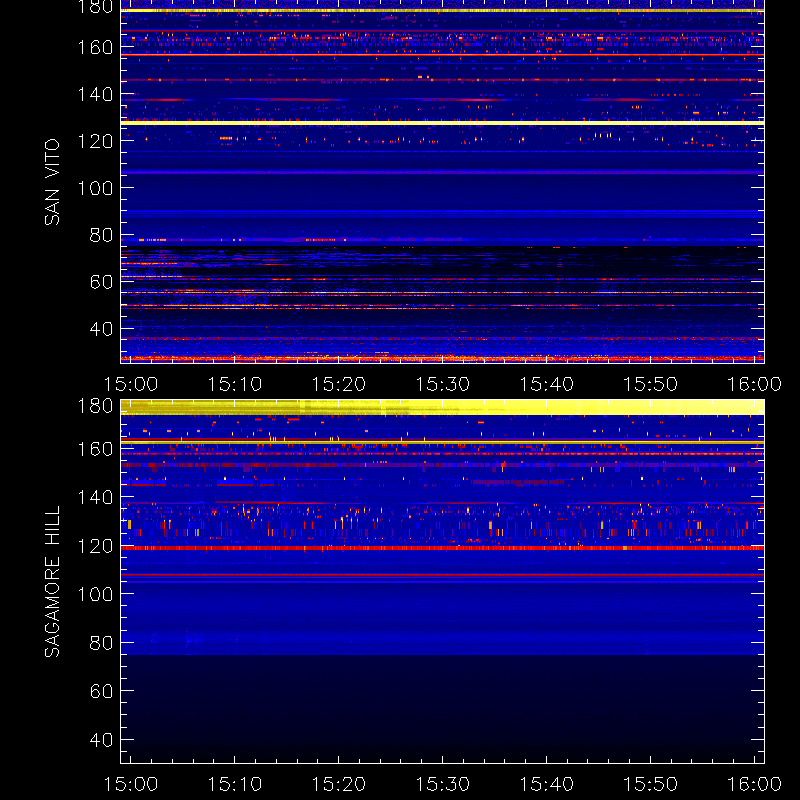Image resolution: width=800 pixels, height=800 pixels.
Task: Click the 160 label on SAGAMORE HILL axis
Action: click(x=95, y=449)
